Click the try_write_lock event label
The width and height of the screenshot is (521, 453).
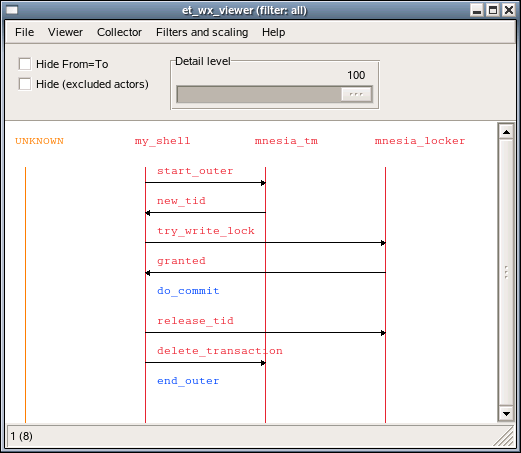coord(206,231)
